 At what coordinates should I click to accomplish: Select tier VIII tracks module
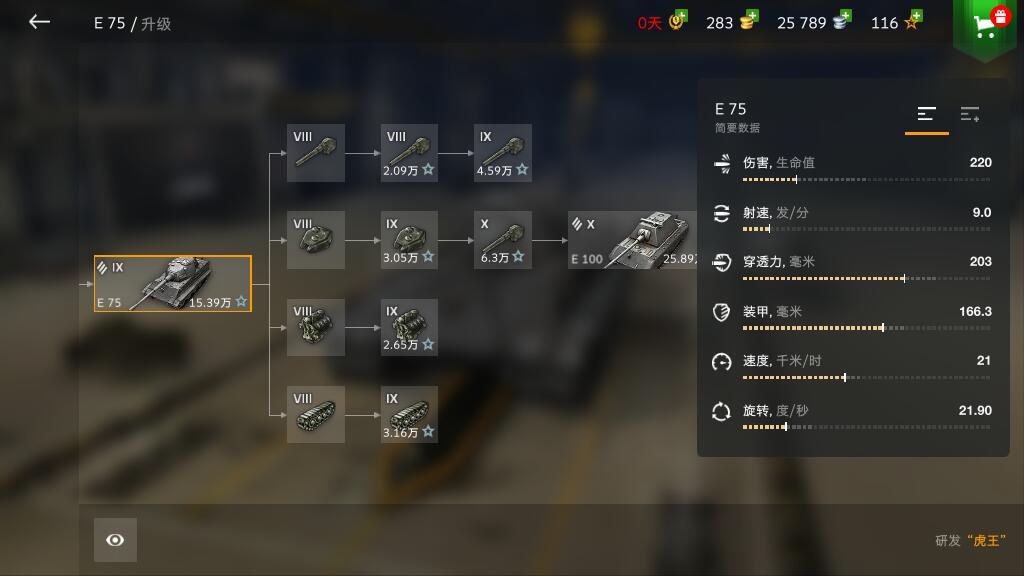(x=315, y=414)
